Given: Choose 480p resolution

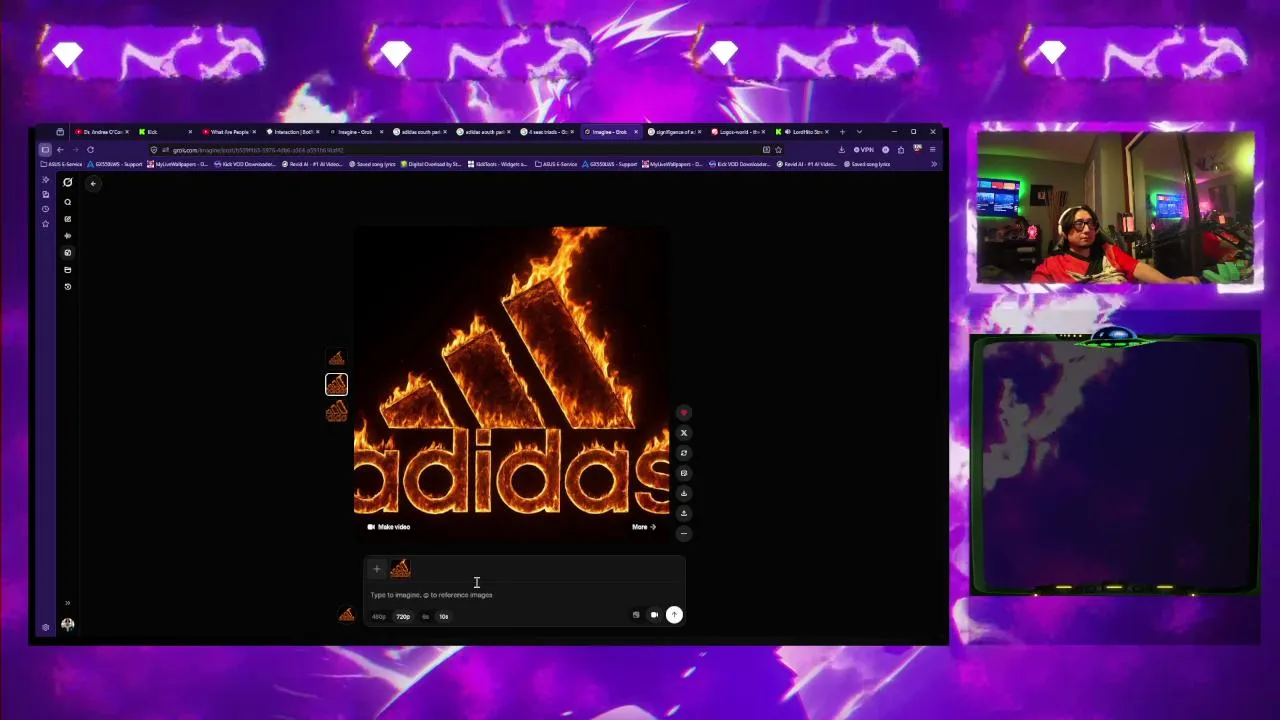Looking at the screenshot, I should [x=379, y=617].
